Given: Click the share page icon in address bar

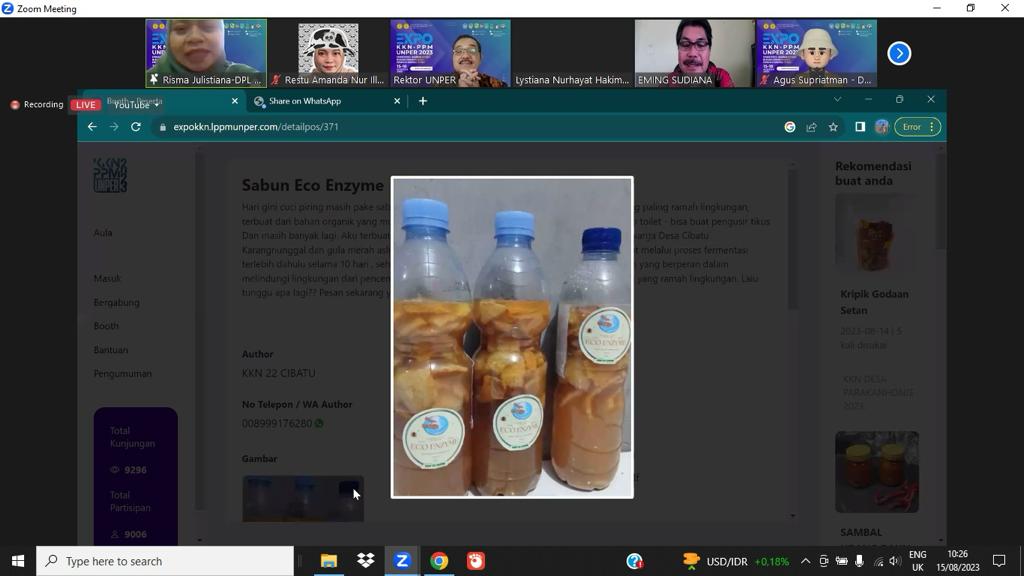Looking at the screenshot, I should point(811,127).
